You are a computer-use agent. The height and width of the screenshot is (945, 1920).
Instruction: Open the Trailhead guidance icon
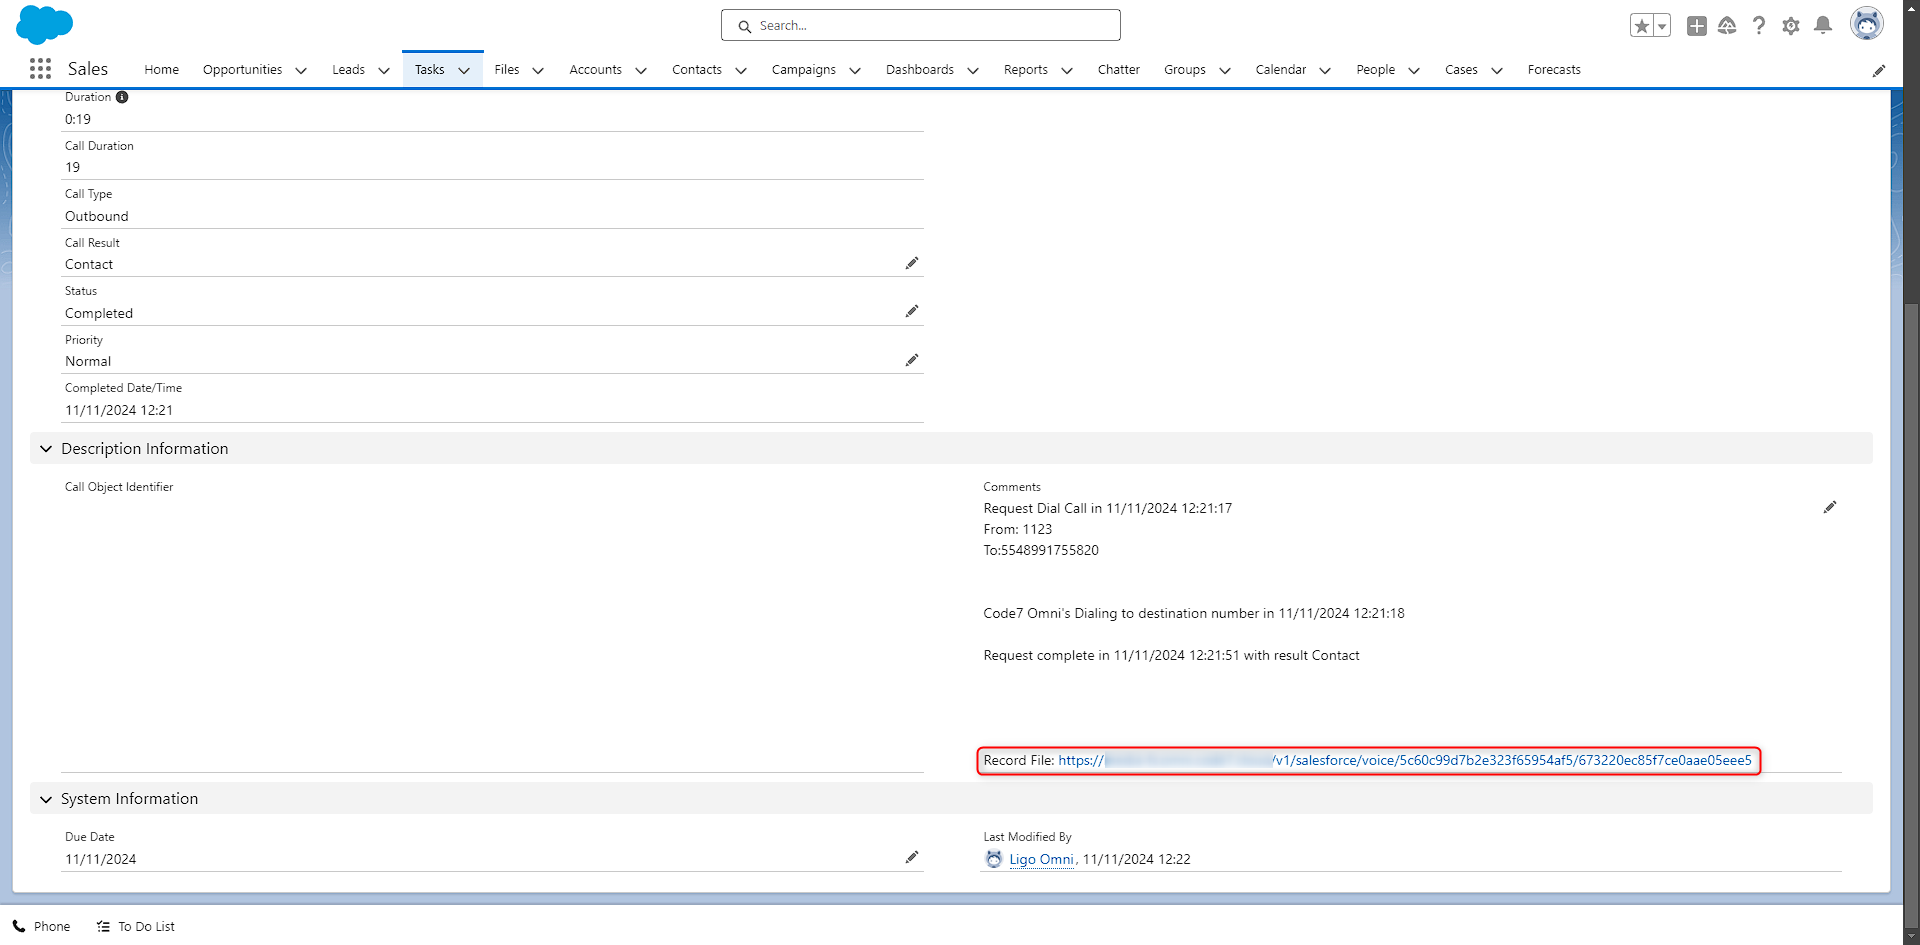[x=1727, y=26]
